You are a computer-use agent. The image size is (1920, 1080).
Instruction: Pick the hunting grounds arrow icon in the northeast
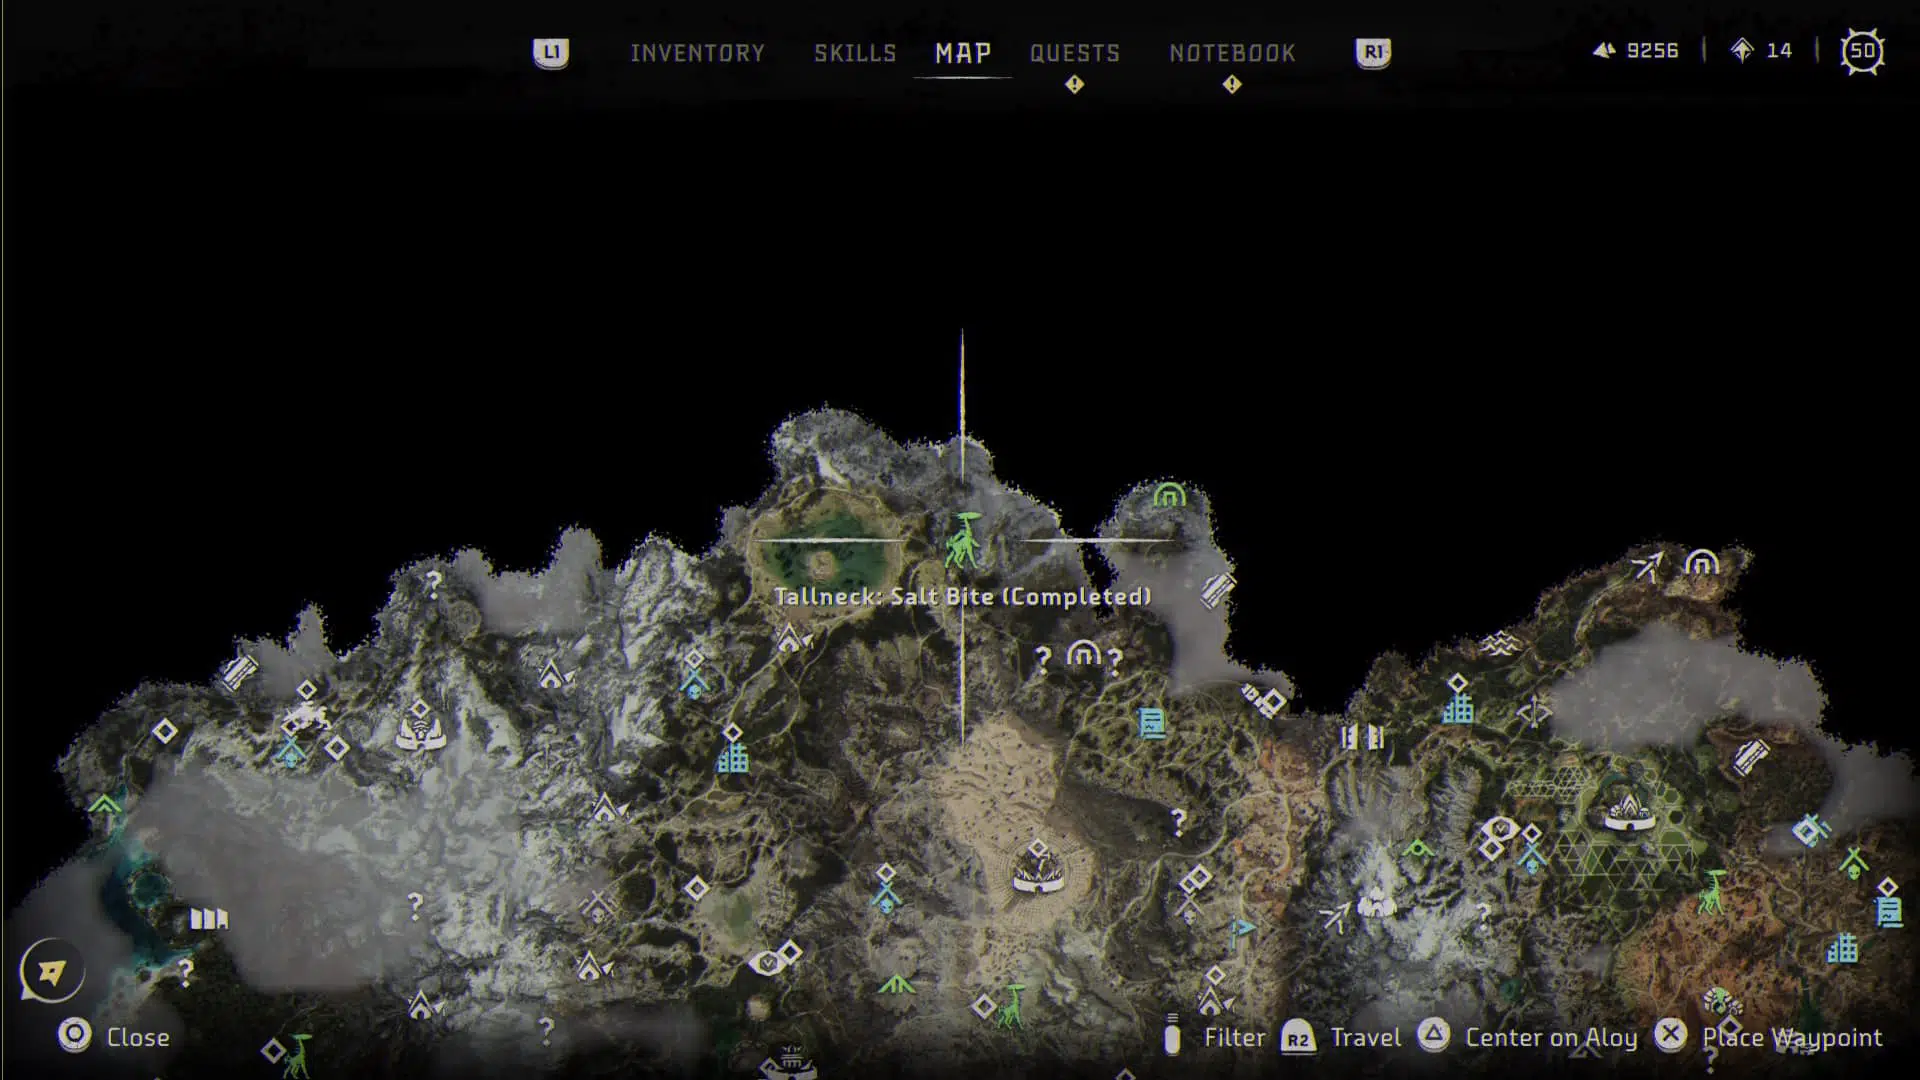click(x=1646, y=566)
